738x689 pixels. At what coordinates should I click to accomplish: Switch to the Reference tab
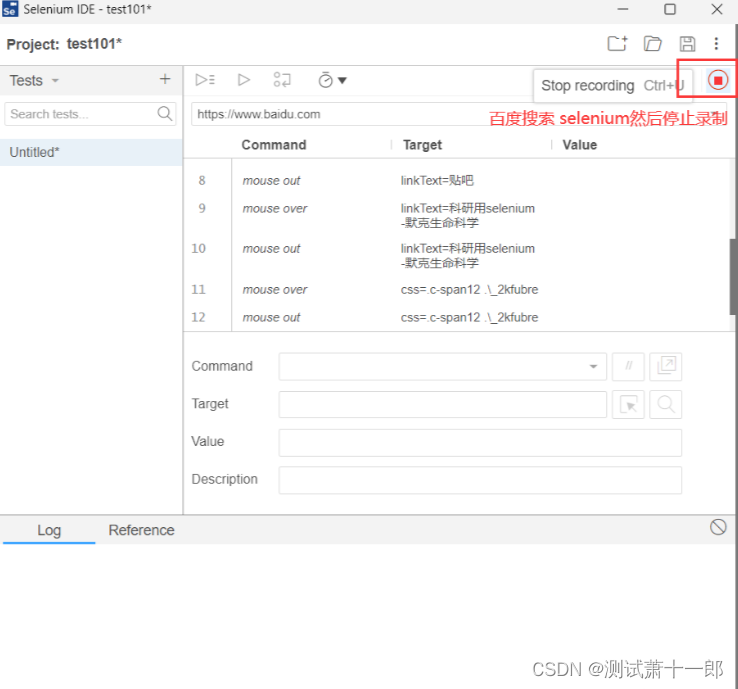pos(141,530)
